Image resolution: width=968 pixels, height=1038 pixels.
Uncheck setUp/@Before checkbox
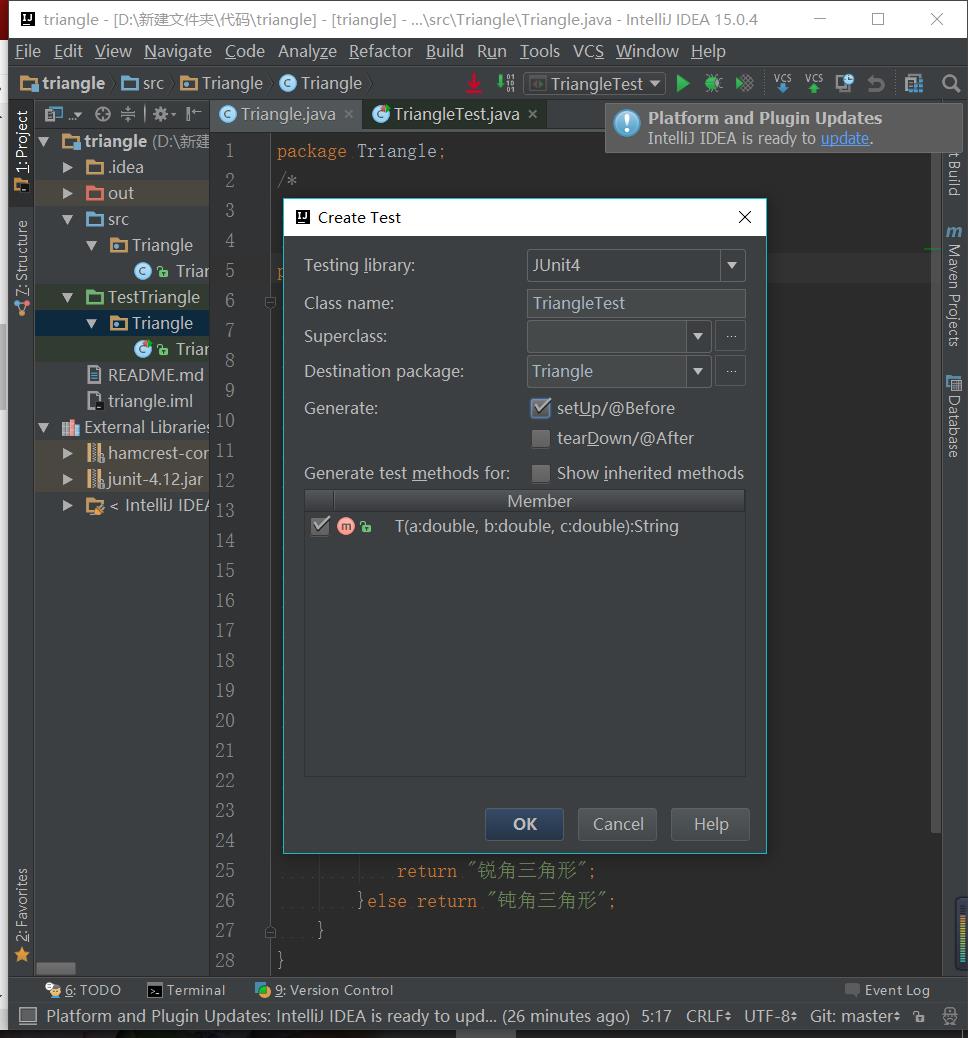point(541,408)
